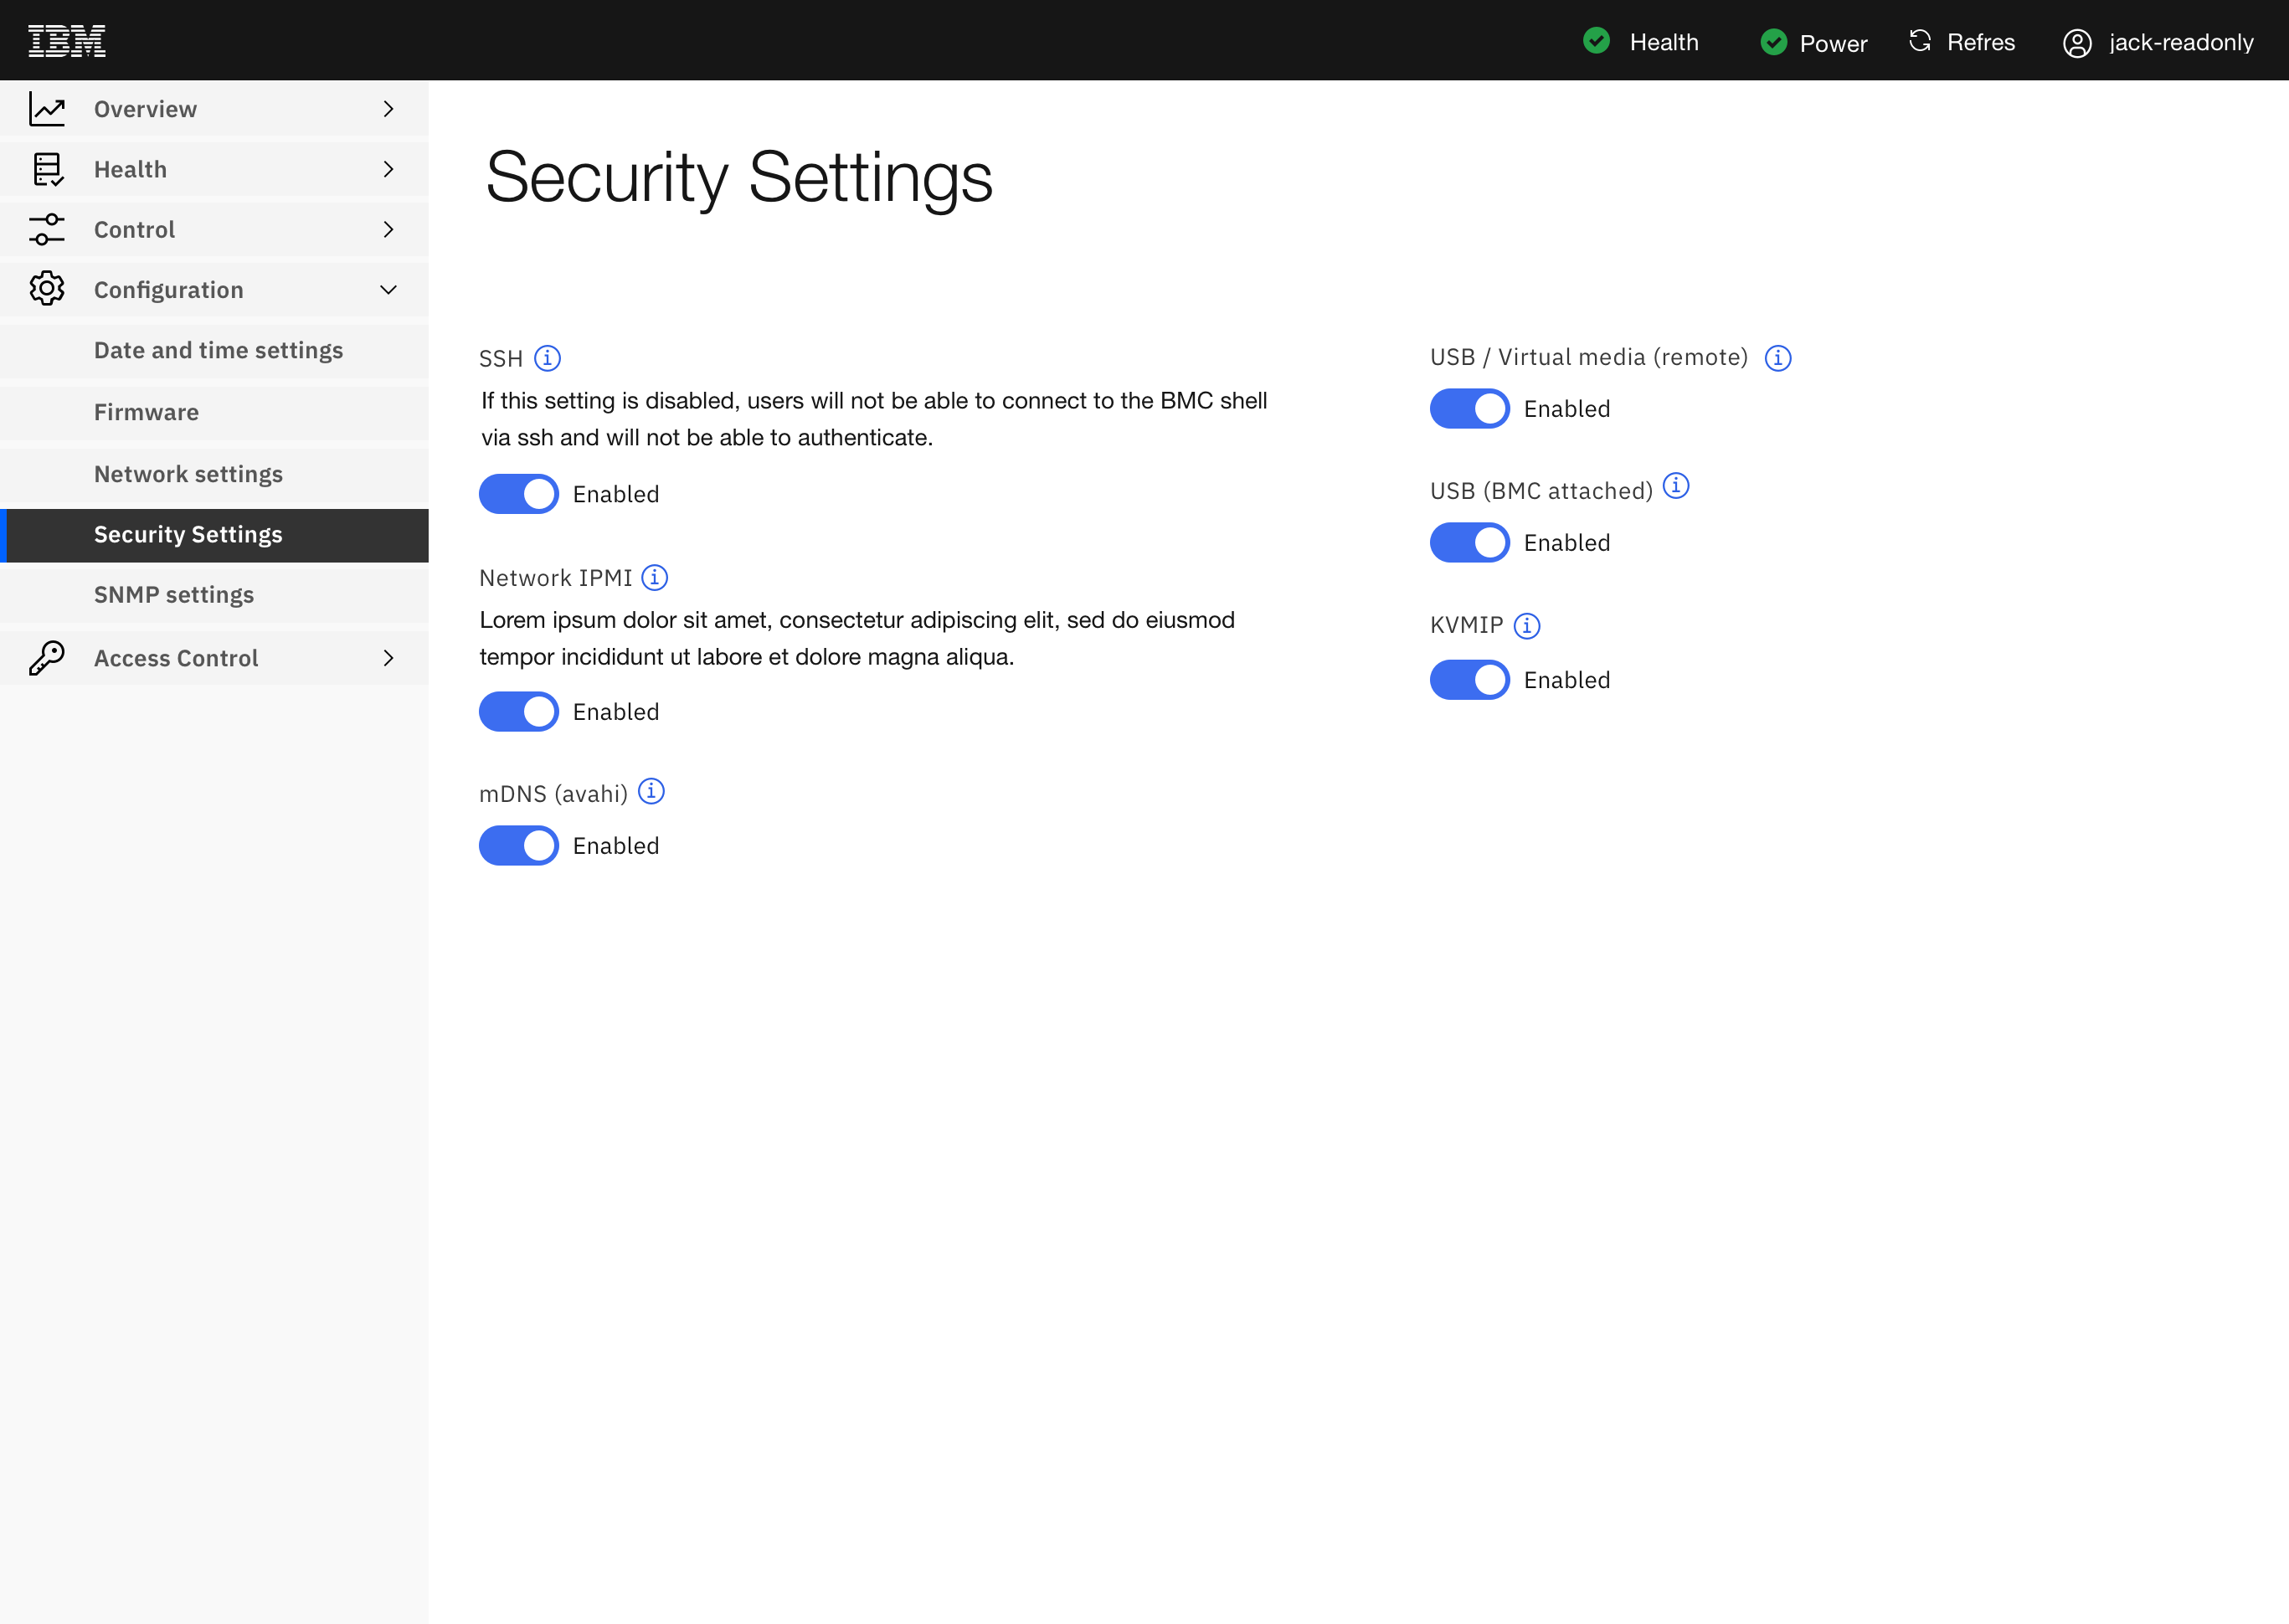Expand the Access Control section
This screenshot has width=2289, height=1624.
[x=388, y=658]
